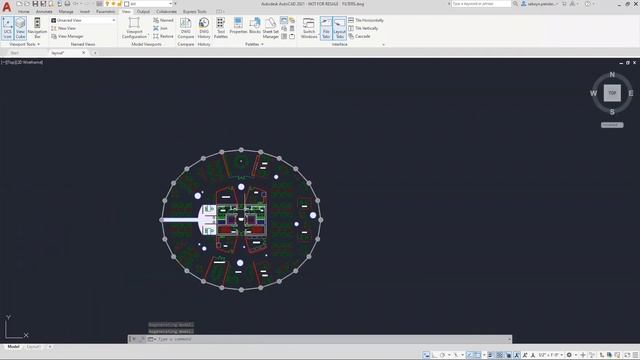This screenshot has height=360, width=640.
Task: Toggle File Tabs display
Action: [x=326, y=28]
